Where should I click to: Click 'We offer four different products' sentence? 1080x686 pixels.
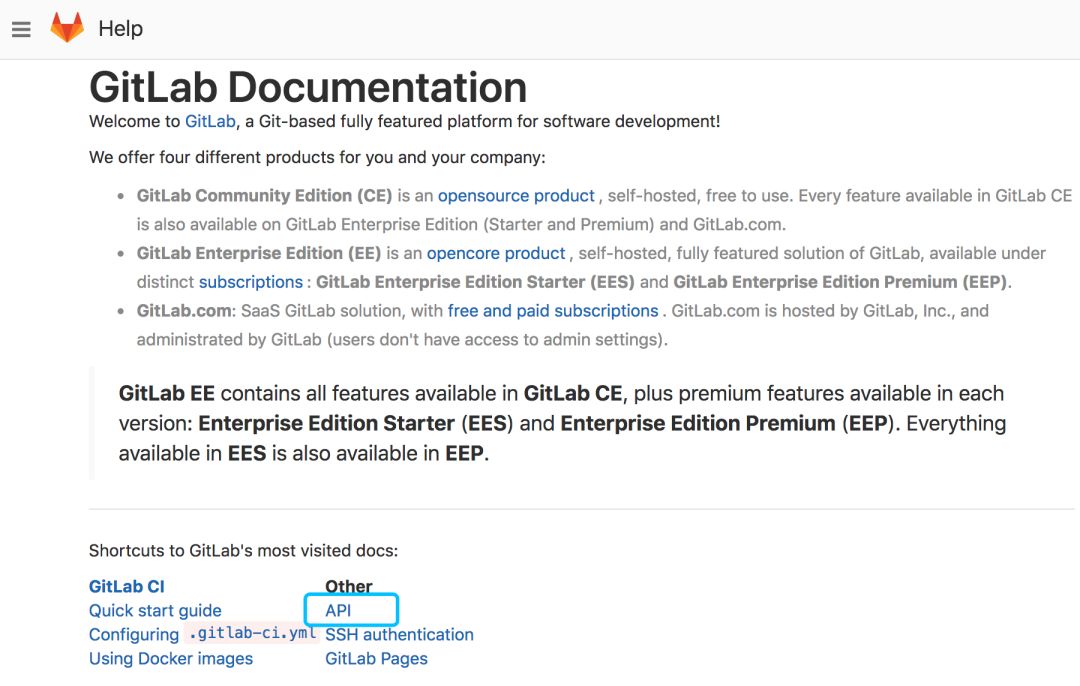[x=317, y=158]
